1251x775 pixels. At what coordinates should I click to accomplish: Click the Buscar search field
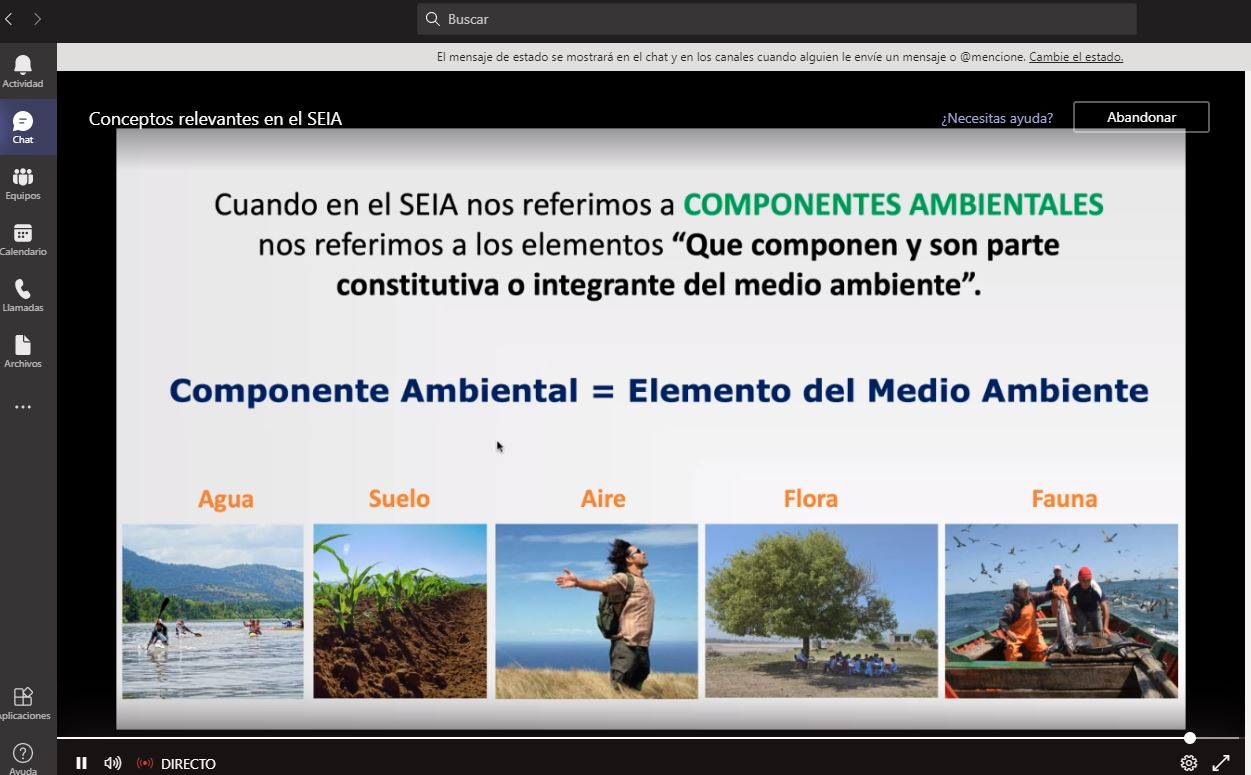(776, 19)
